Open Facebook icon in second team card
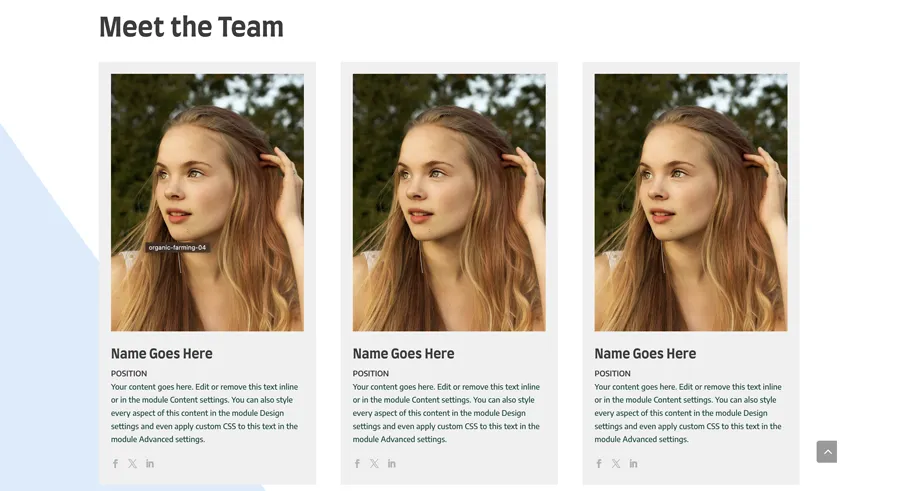The image size is (900, 491). [357, 463]
